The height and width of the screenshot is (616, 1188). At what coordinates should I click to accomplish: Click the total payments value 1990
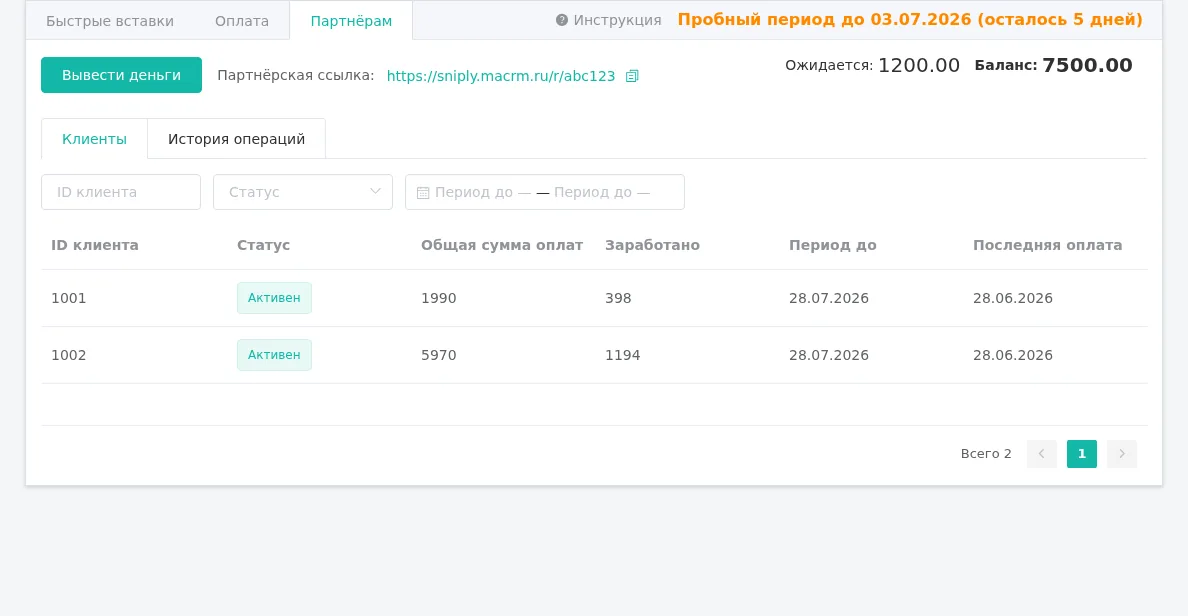[x=439, y=299]
